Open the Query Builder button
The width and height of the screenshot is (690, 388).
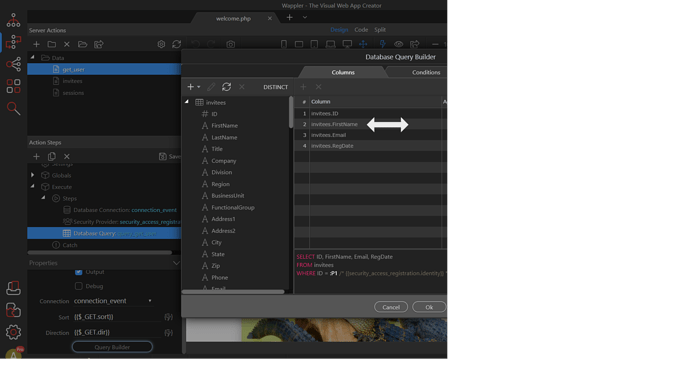click(112, 347)
